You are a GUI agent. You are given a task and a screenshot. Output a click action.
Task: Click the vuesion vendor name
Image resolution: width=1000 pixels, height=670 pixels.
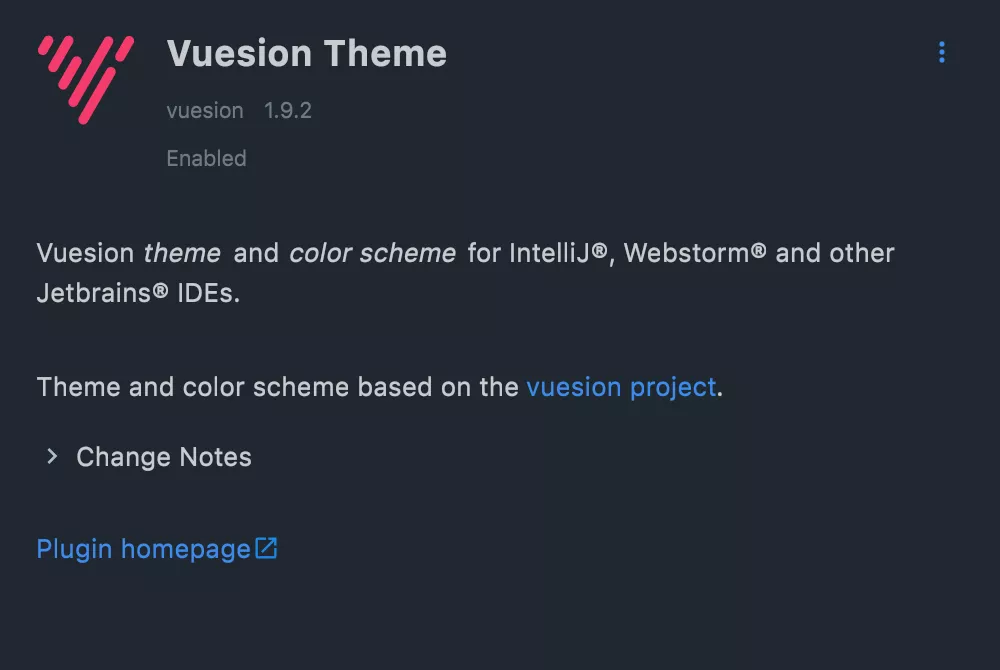click(x=205, y=111)
